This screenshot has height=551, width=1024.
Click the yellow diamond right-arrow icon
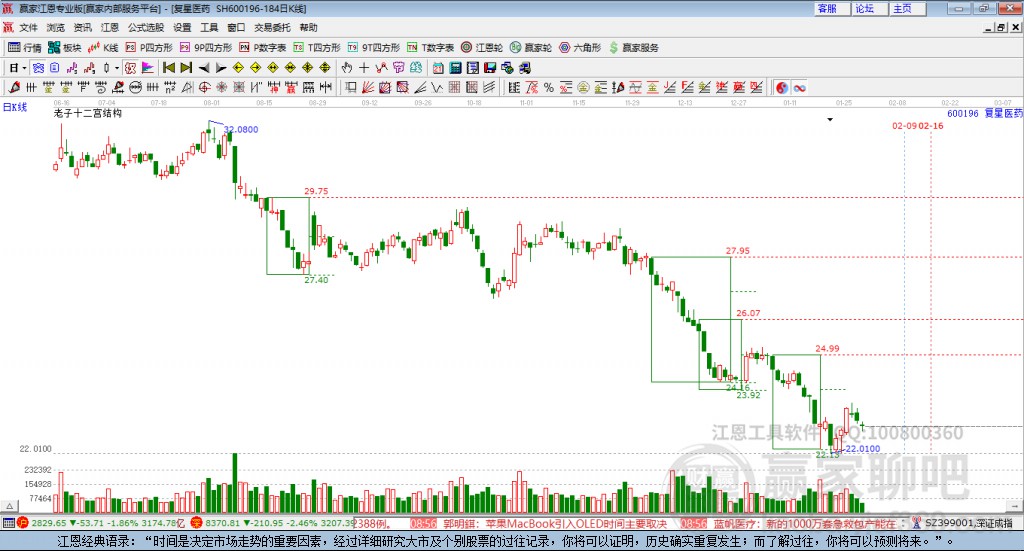[x=255, y=68]
